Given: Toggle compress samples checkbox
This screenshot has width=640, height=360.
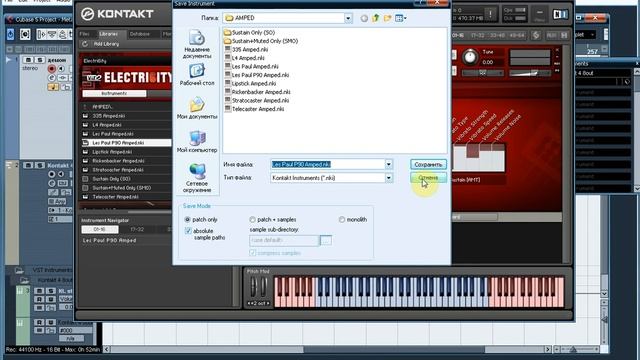Looking at the screenshot, I should [x=253, y=253].
